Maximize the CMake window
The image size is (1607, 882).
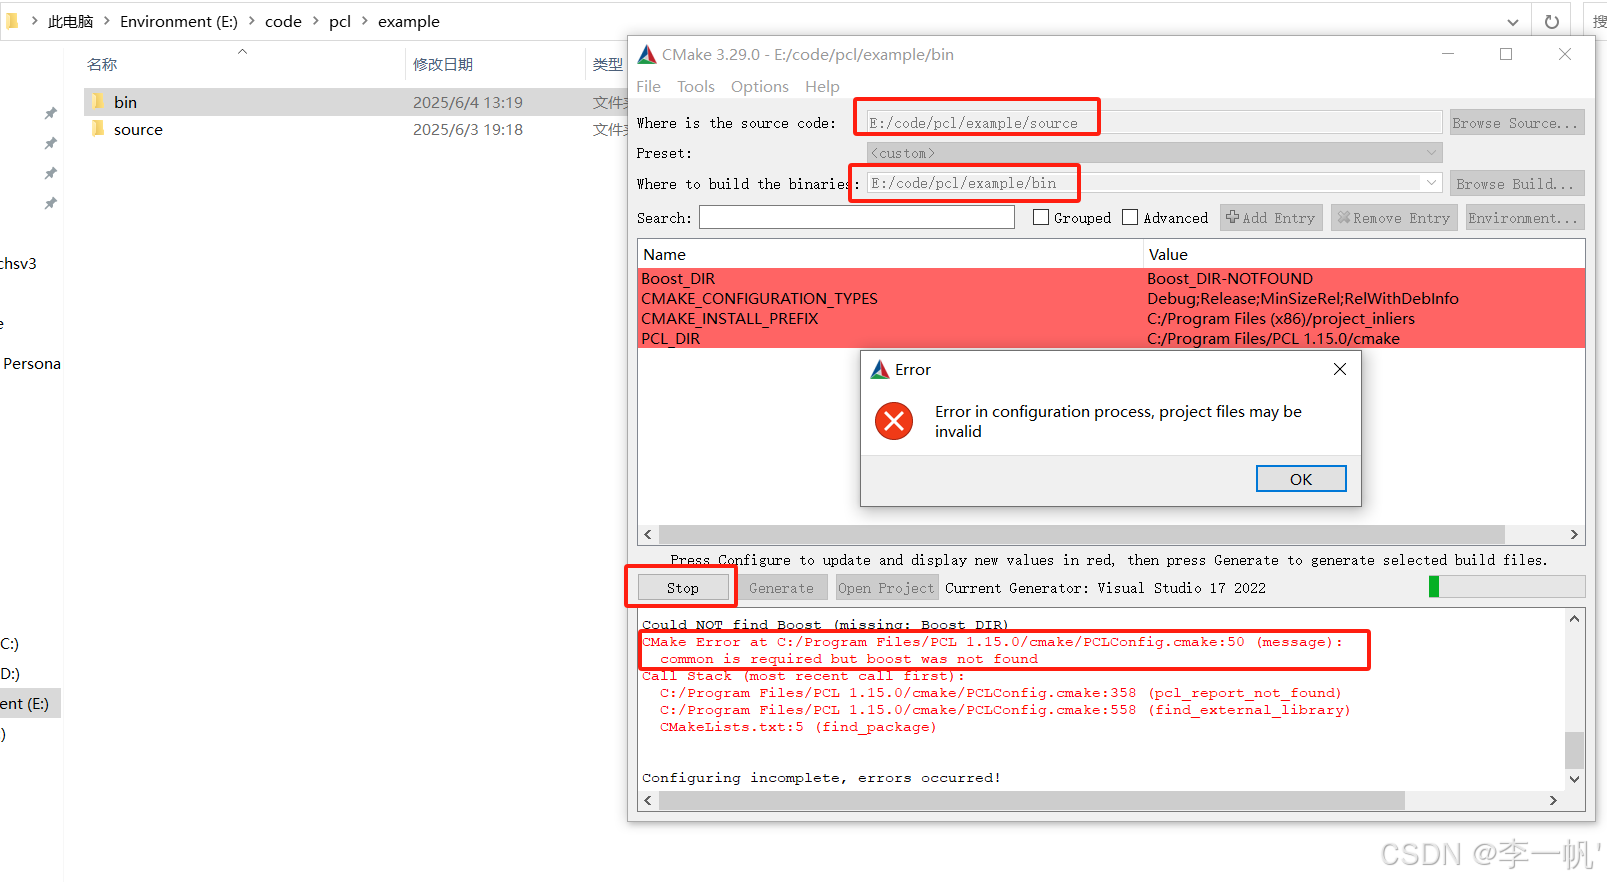[1506, 54]
